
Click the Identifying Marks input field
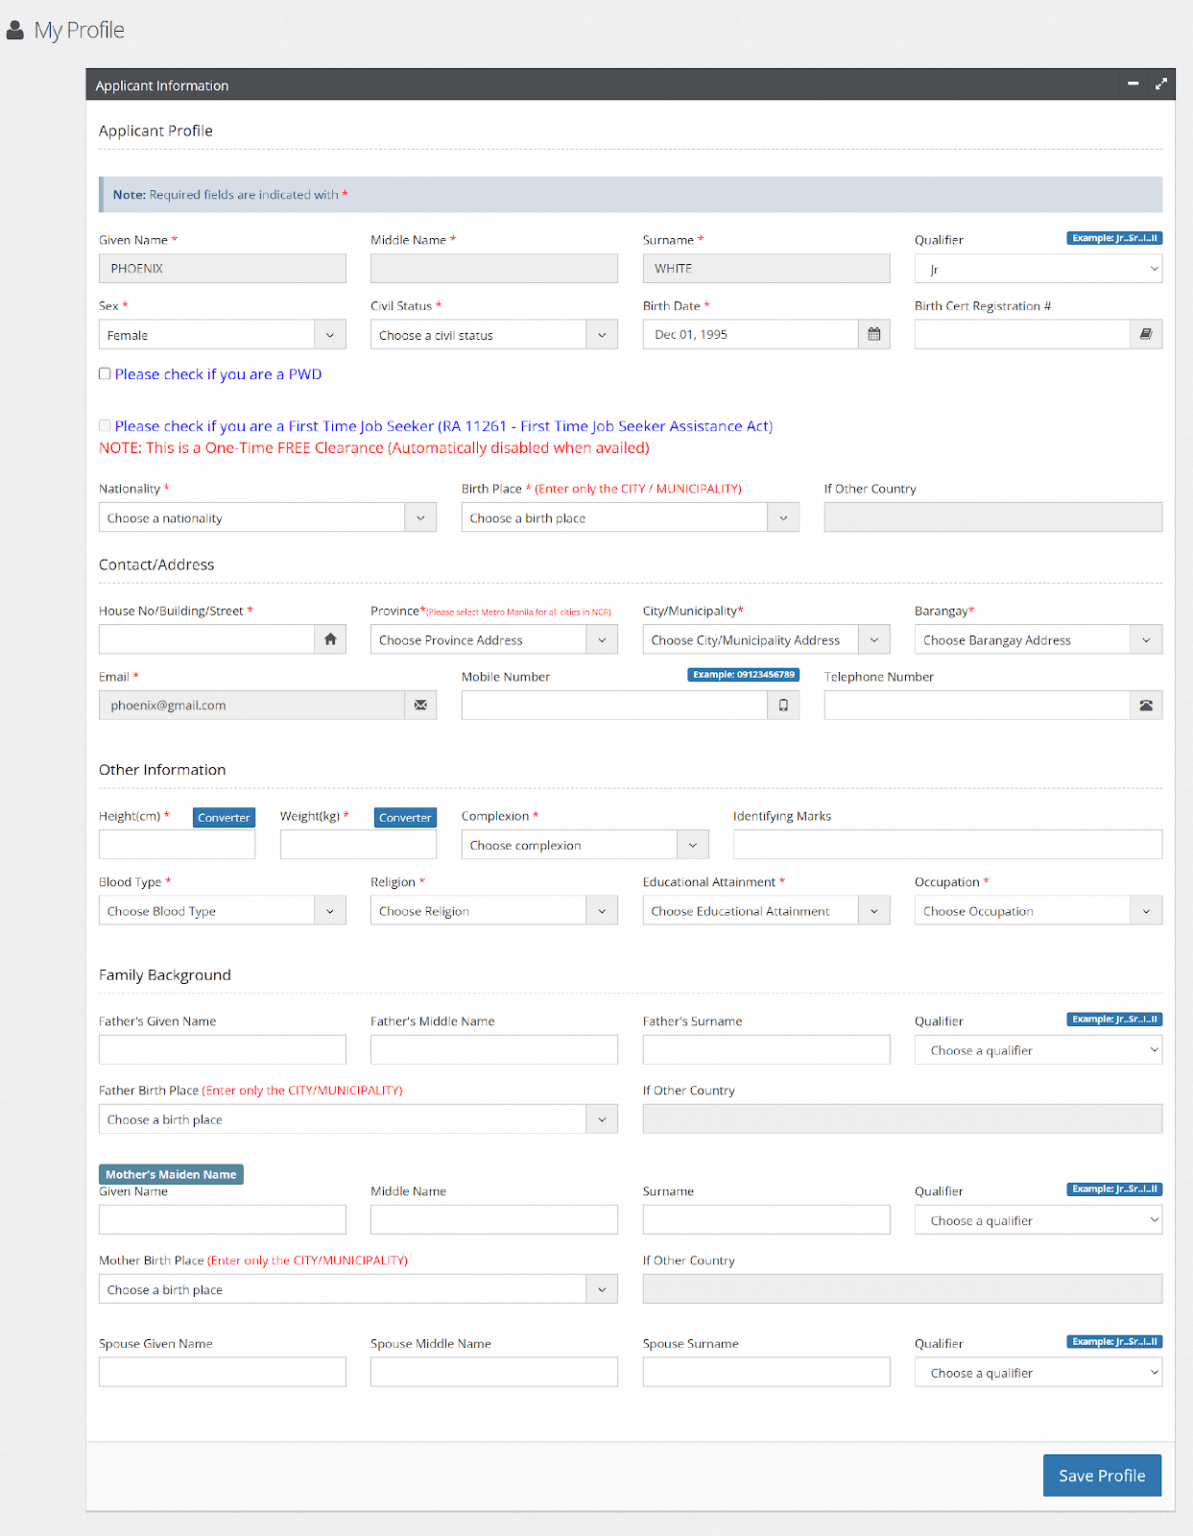tap(946, 845)
